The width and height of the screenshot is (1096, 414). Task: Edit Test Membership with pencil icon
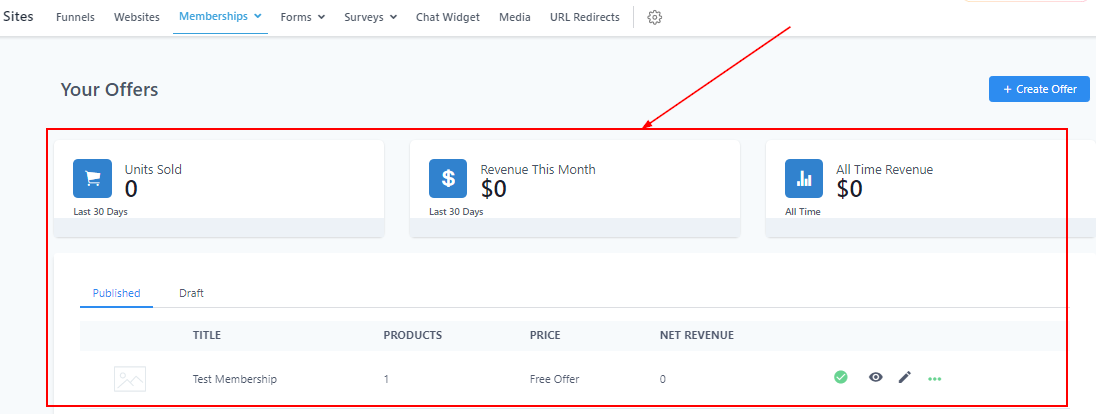pyautogui.click(x=905, y=377)
